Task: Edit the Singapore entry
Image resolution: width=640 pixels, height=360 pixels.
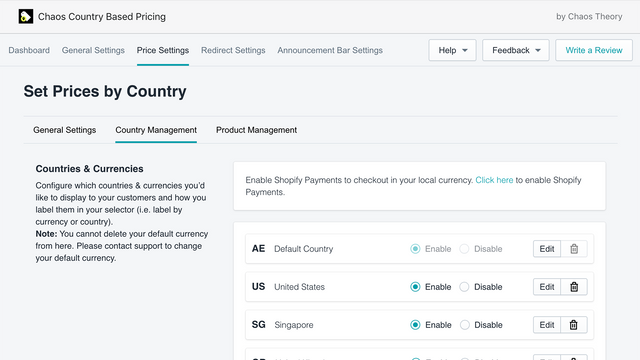Action: pos(547,325)
